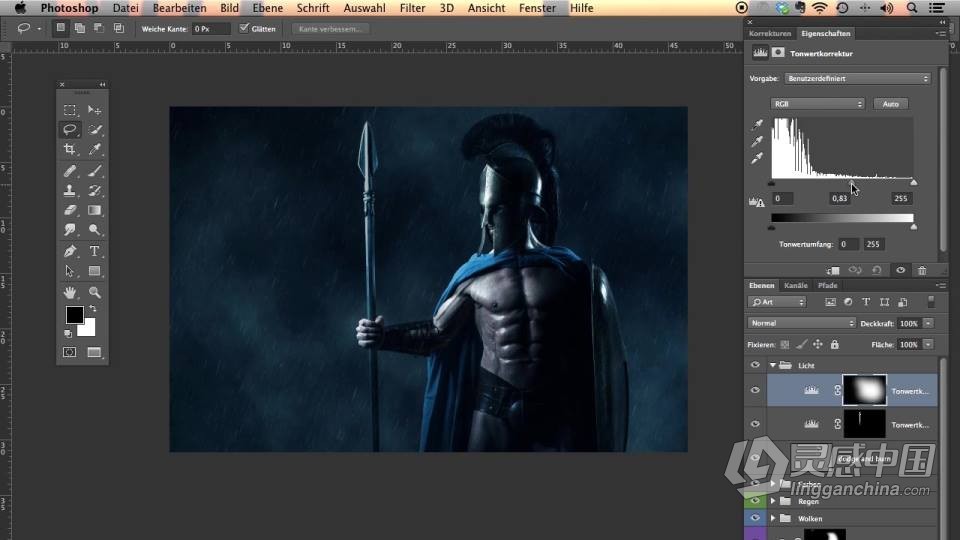Select the Move tool
The width and height of the screenshot is (960, 540).
[x=94, y=110]
